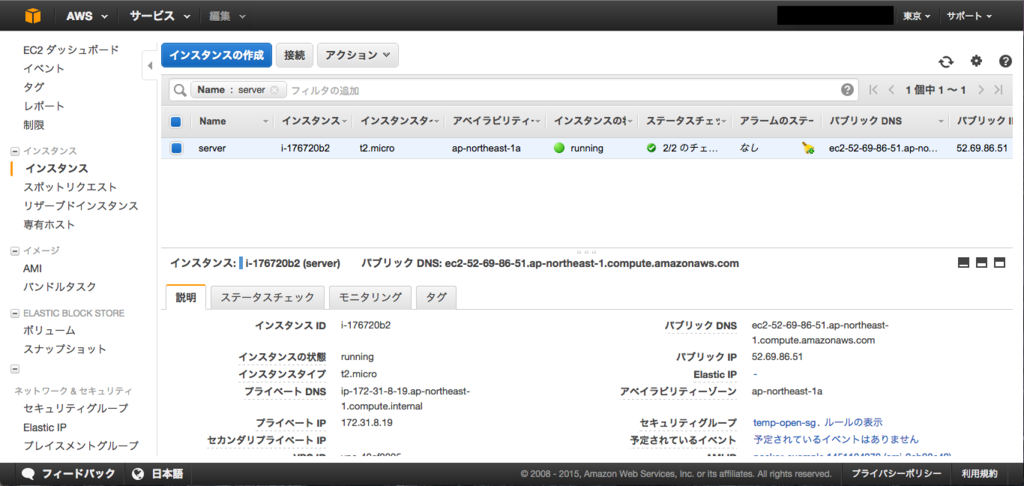Select Elastic IP in sidebar

44,427
